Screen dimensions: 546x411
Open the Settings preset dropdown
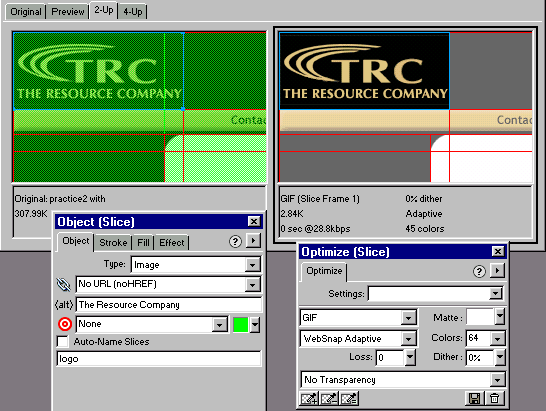[496, 294]
